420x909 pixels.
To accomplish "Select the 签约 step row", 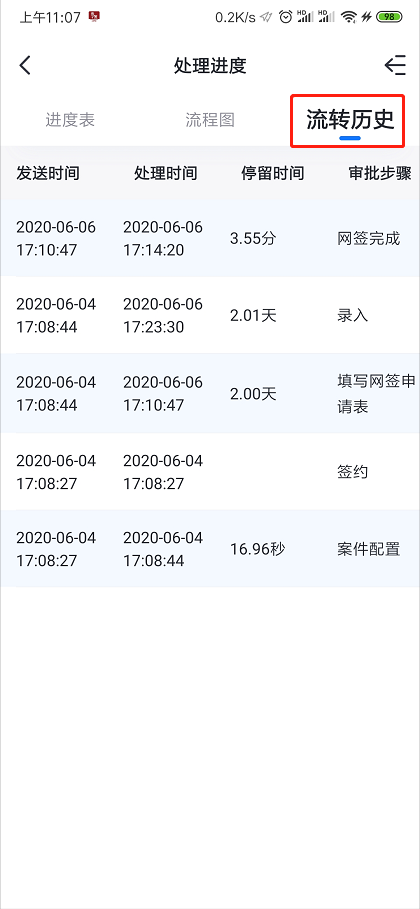I will [210, 472].
